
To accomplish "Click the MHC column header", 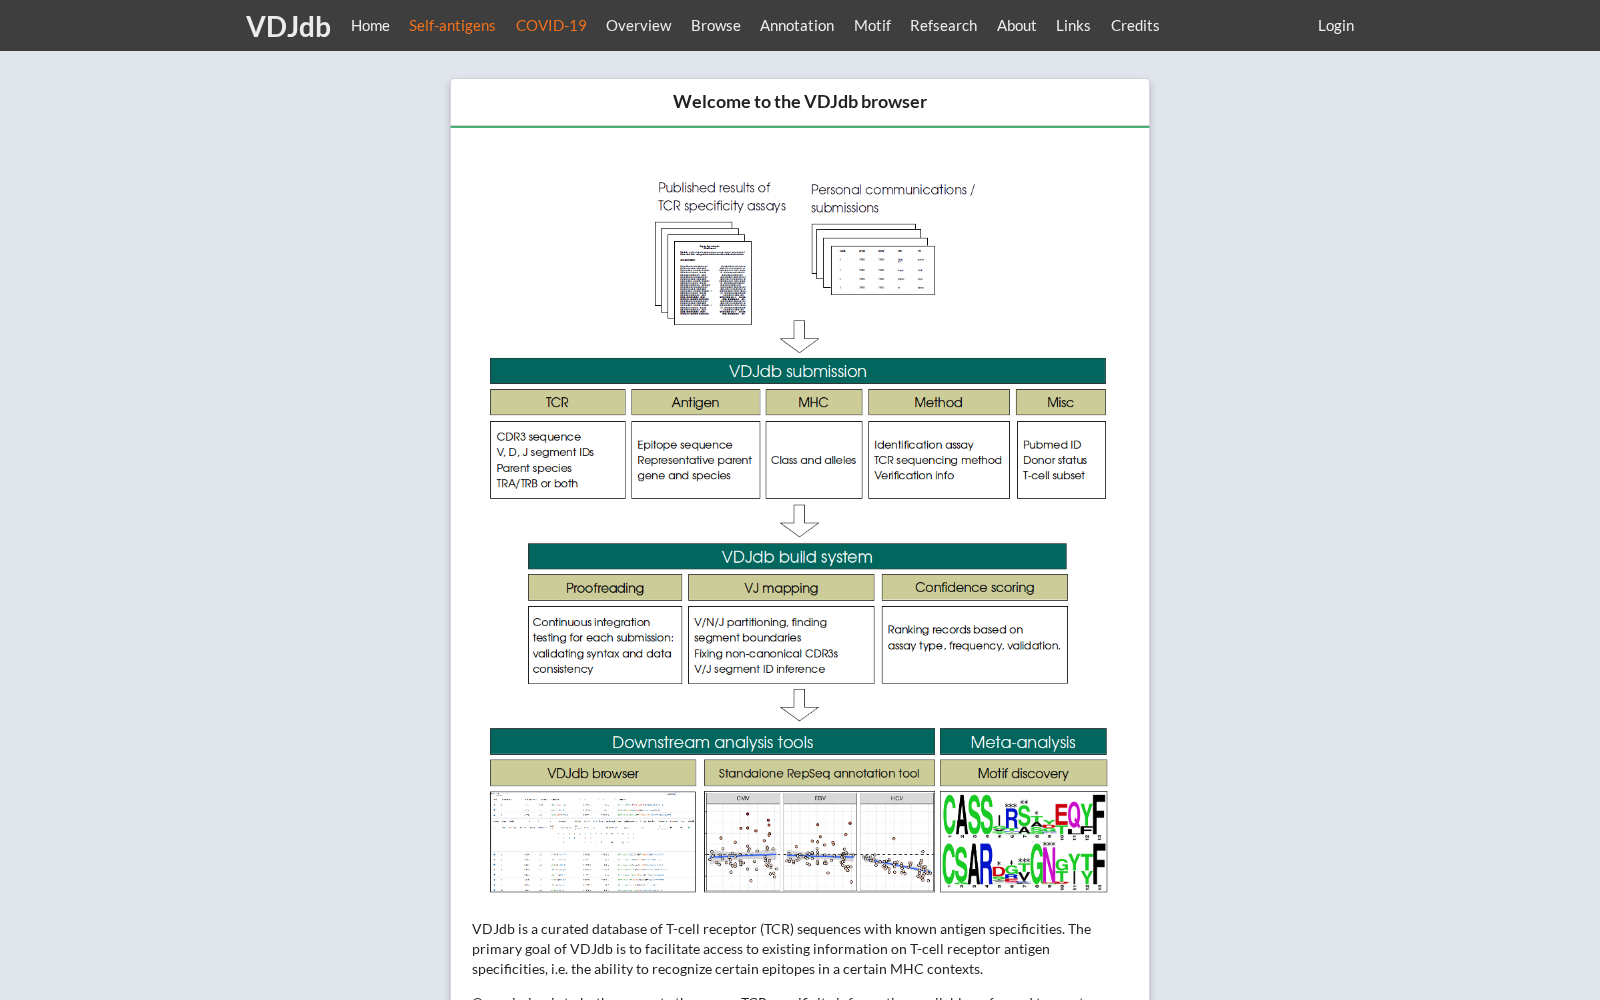I will click(x=814, y=402).
